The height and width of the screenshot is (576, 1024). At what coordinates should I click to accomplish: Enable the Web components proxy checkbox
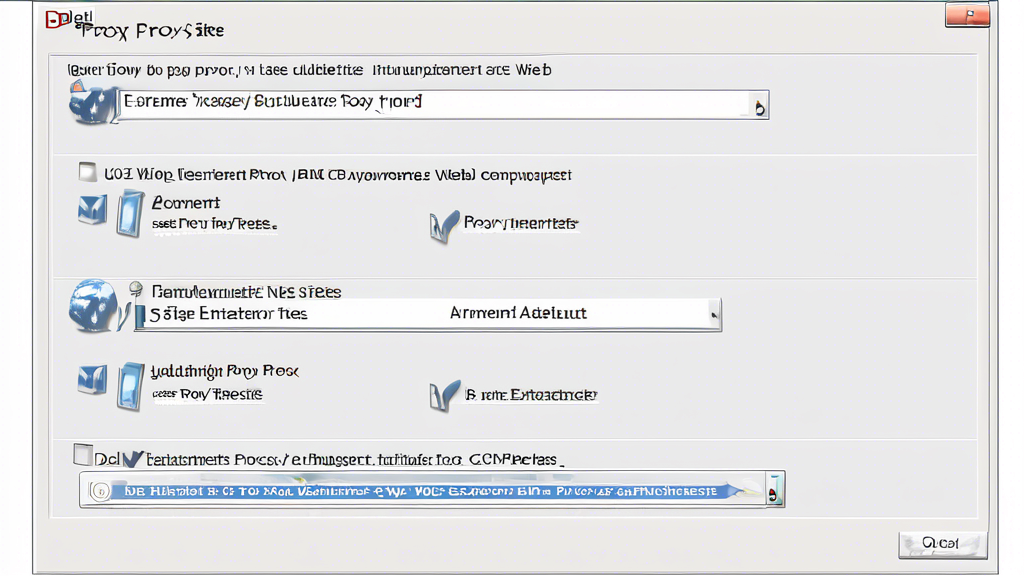pos(87,171)
